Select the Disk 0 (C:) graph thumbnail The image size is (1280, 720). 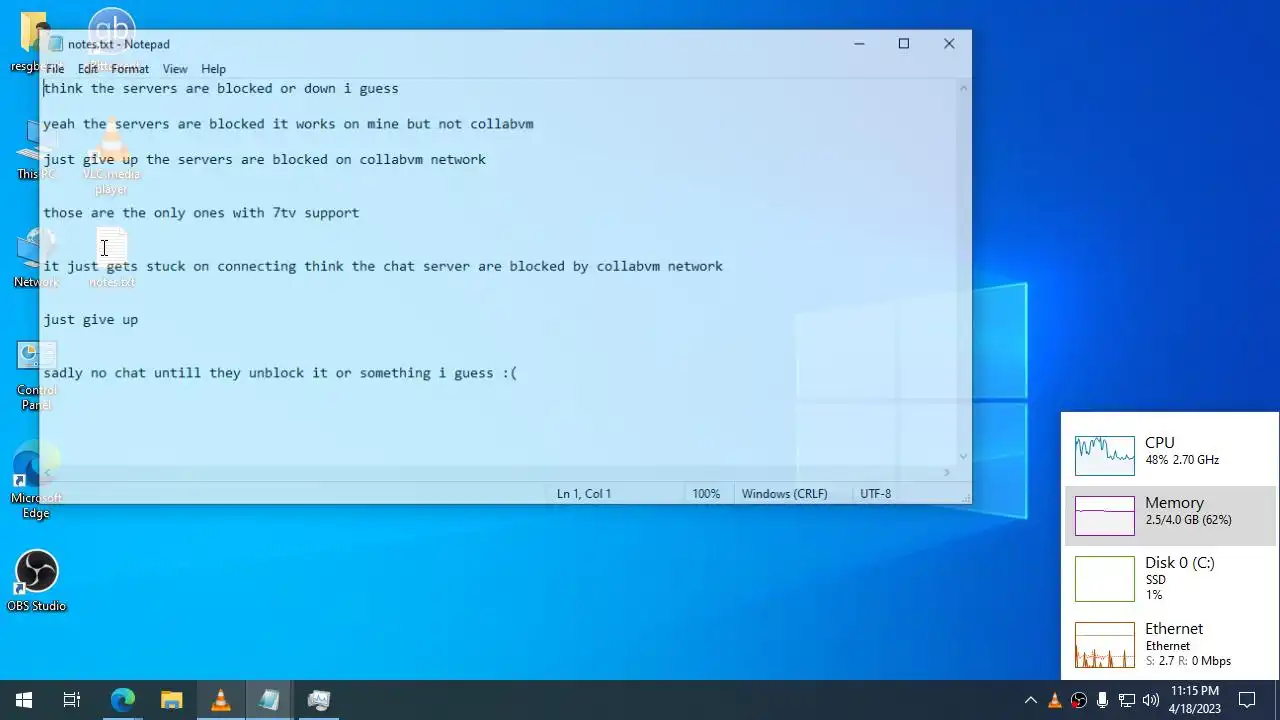coord(1105,579)
